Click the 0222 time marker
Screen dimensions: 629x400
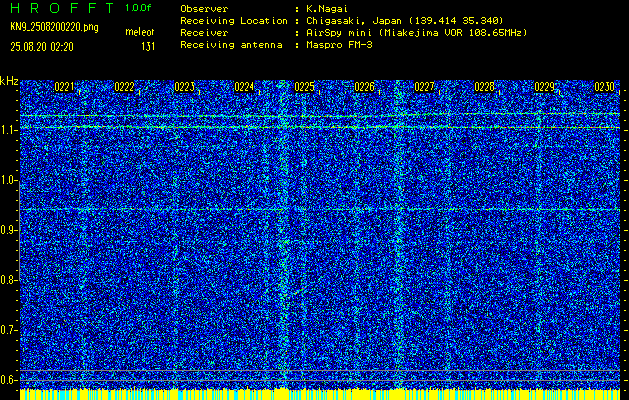[x=124, y=87]
